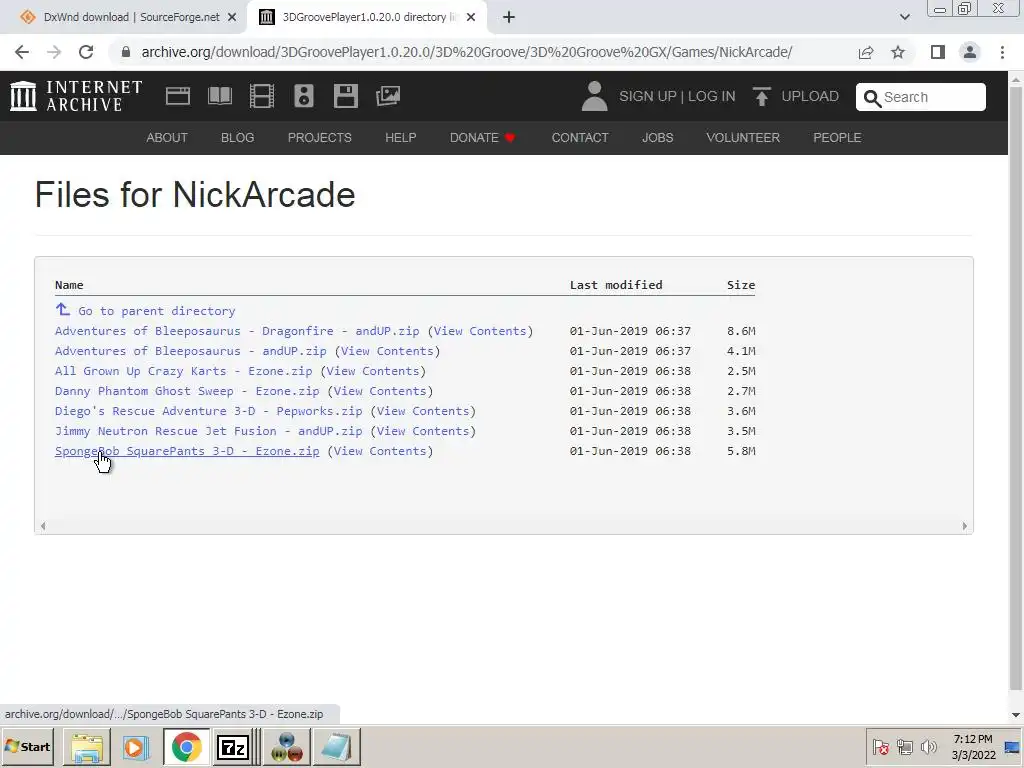The image size is (1024, 768).
Task: Click the share page icon in the address bar
Action: click(866, 52)
